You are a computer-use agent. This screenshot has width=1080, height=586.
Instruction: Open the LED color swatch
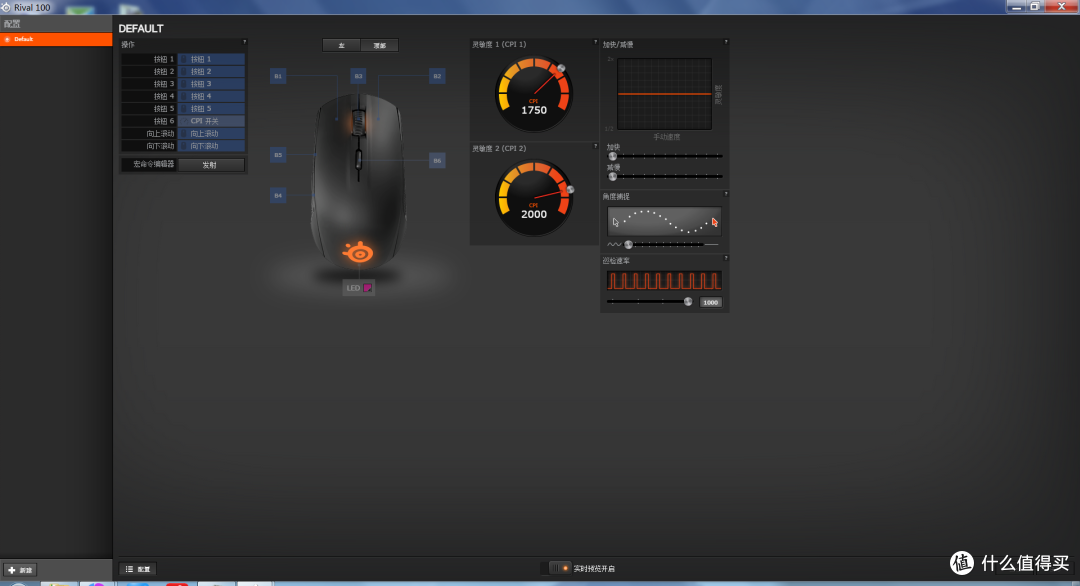pos(368,288)
